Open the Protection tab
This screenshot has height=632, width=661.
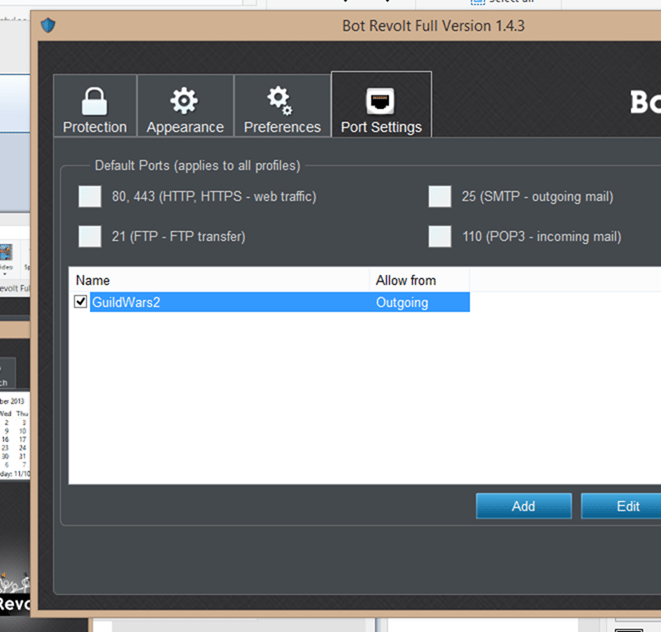[x=95, y=106]
